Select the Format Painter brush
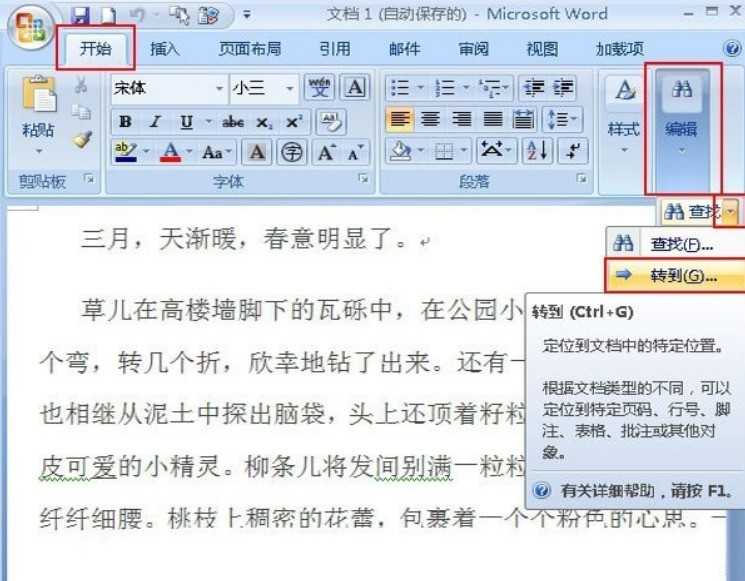 (82, 139)
